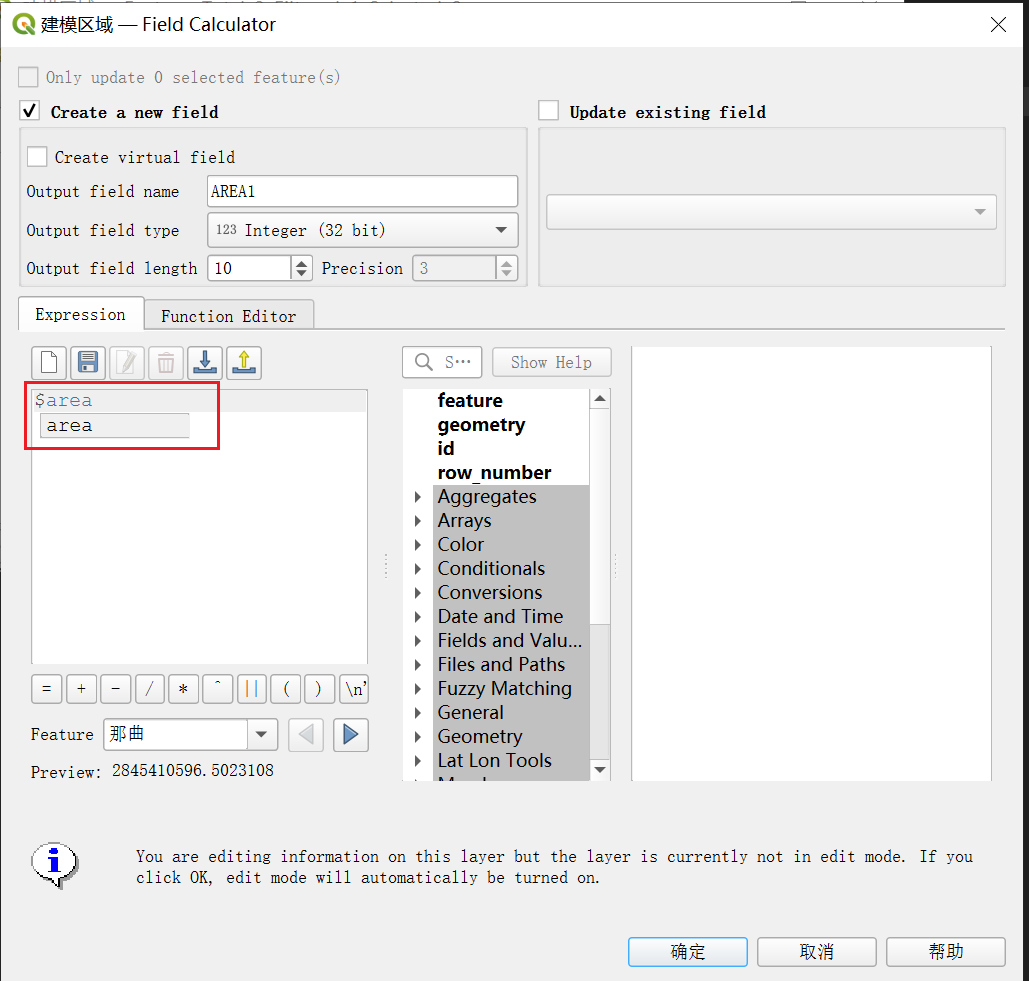Close the Field Calculator dialog
This screenshot has width=1029, height=981.
pos(998,25)
